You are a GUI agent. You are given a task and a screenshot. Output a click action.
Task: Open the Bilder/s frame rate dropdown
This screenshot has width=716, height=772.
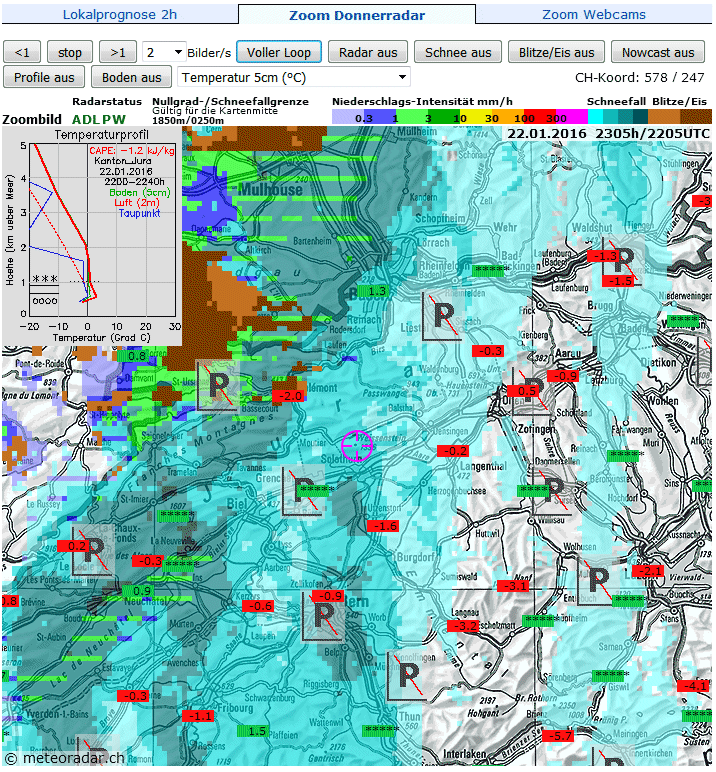(164, 53)
